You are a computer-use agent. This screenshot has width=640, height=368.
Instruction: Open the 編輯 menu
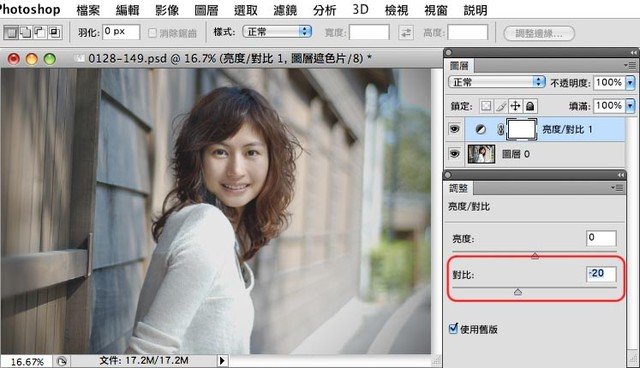point(127,9)
